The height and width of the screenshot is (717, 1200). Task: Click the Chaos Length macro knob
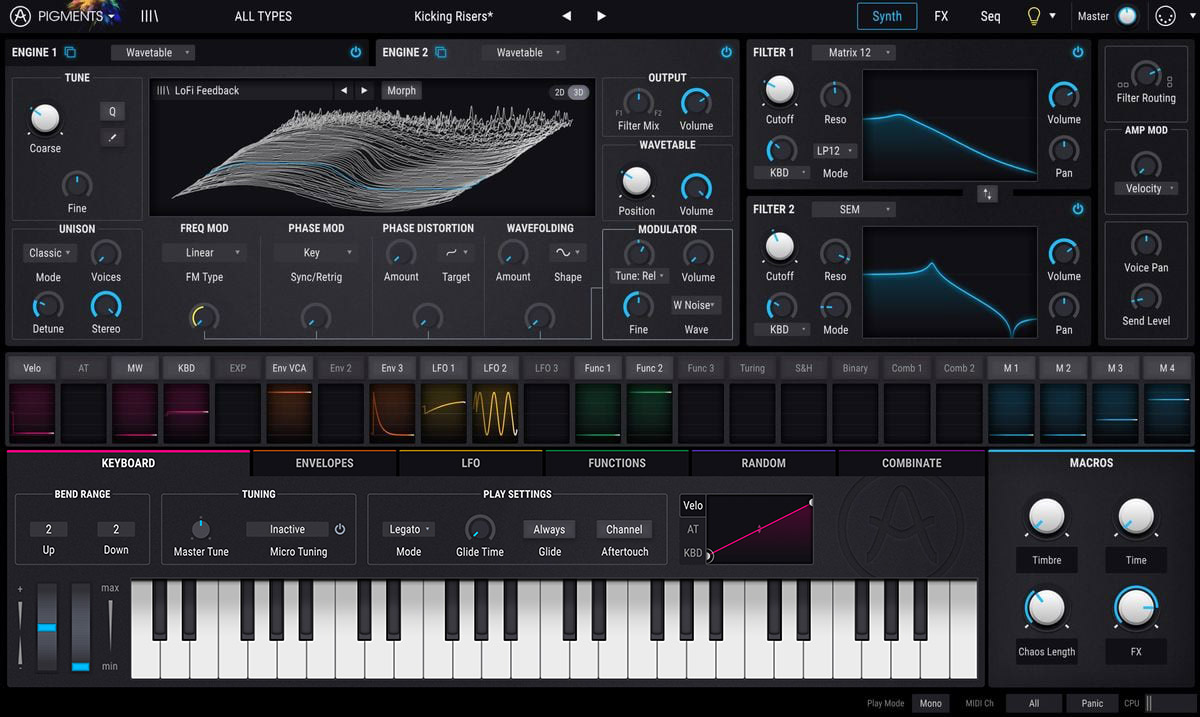tap(1046, 608)
